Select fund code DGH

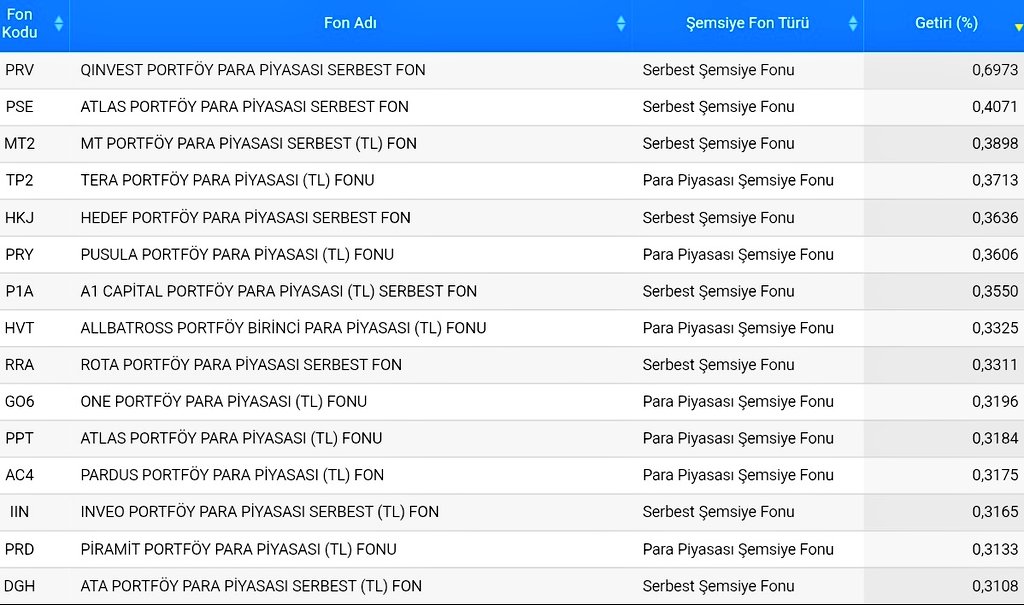20,586
